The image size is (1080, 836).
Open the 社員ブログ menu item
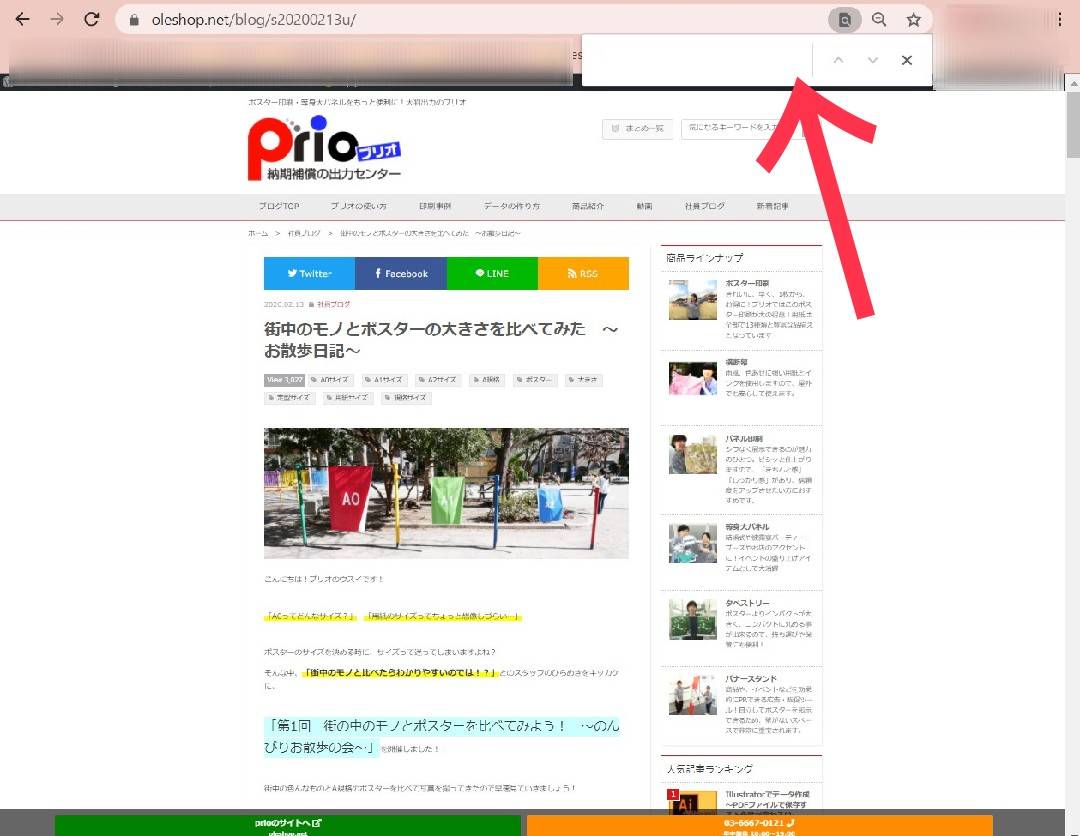tap(705, 206)
